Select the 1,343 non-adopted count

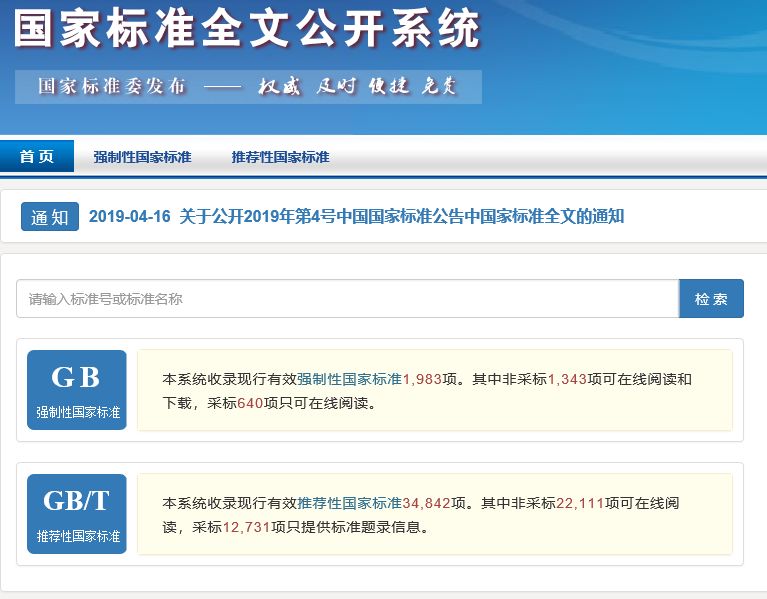click(567, 379)
